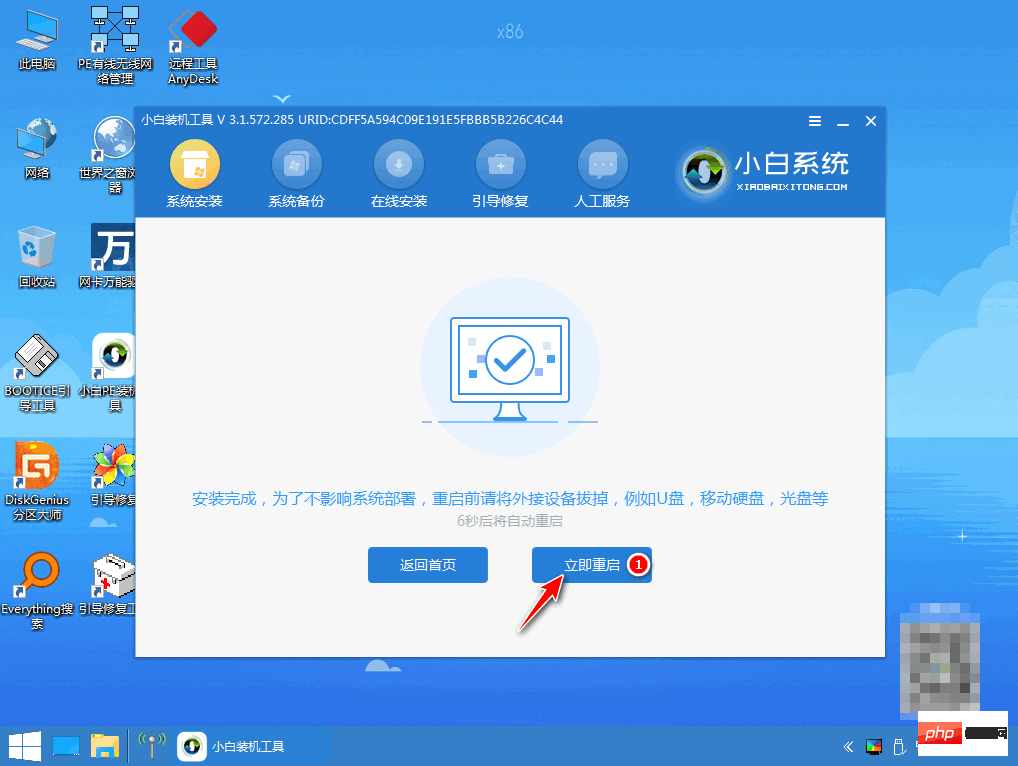This screenshot has width=1018, height=766.
Task: Click 返回首页 to return home
Action: [427, 564]
